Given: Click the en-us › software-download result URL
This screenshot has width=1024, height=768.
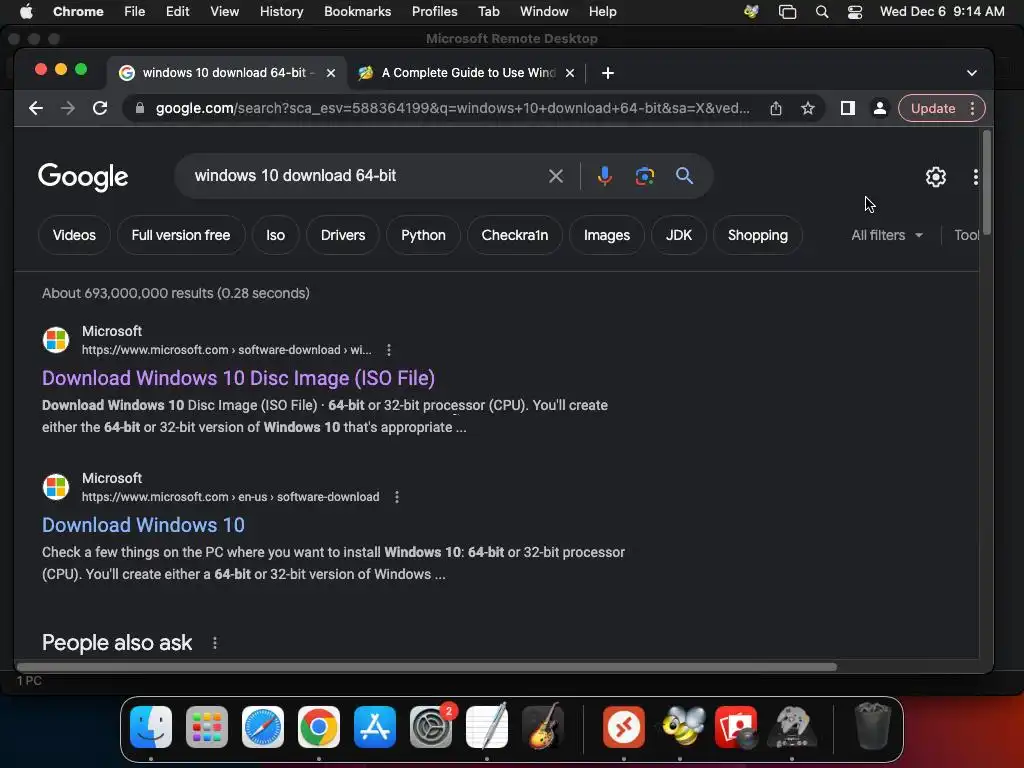Looking at the screenshot, I should click(x=230, y=497).
